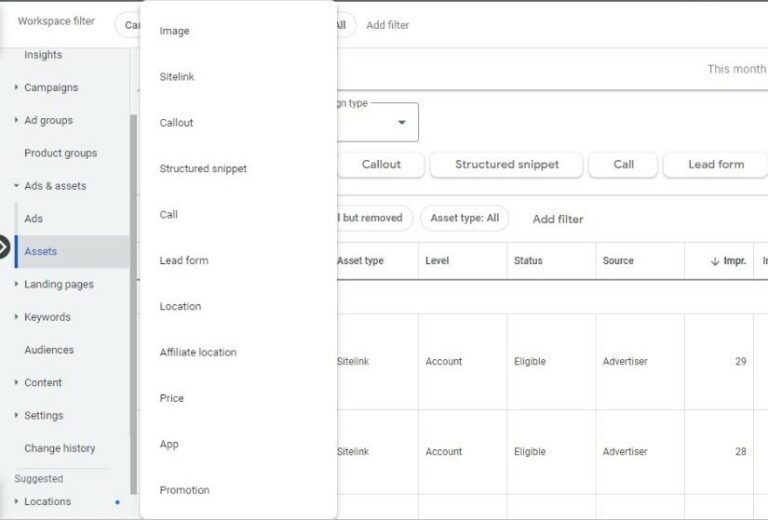Expand the Campaigns section arrow
The height and width of the screenshot is (520, 768).
pyautogui.click(x=16, y=87)
